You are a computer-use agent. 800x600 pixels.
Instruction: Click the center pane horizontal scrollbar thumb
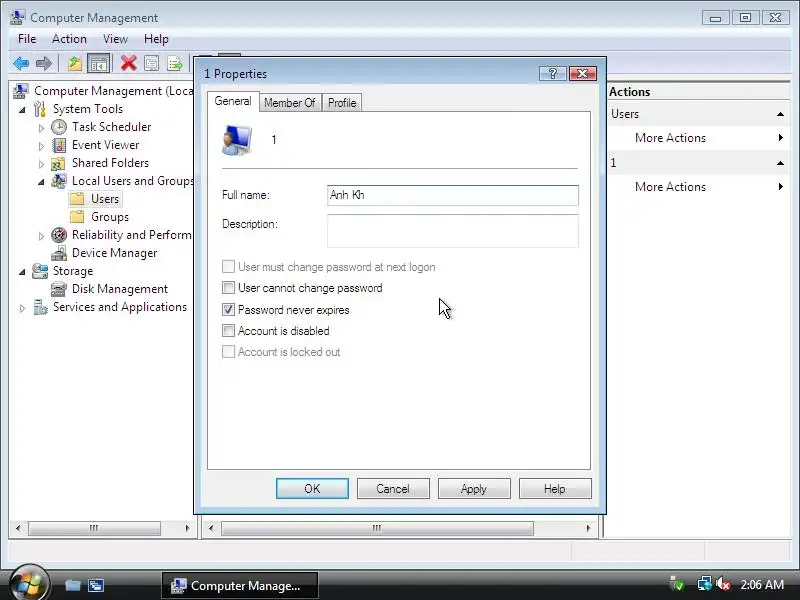(x=378, y=528)
